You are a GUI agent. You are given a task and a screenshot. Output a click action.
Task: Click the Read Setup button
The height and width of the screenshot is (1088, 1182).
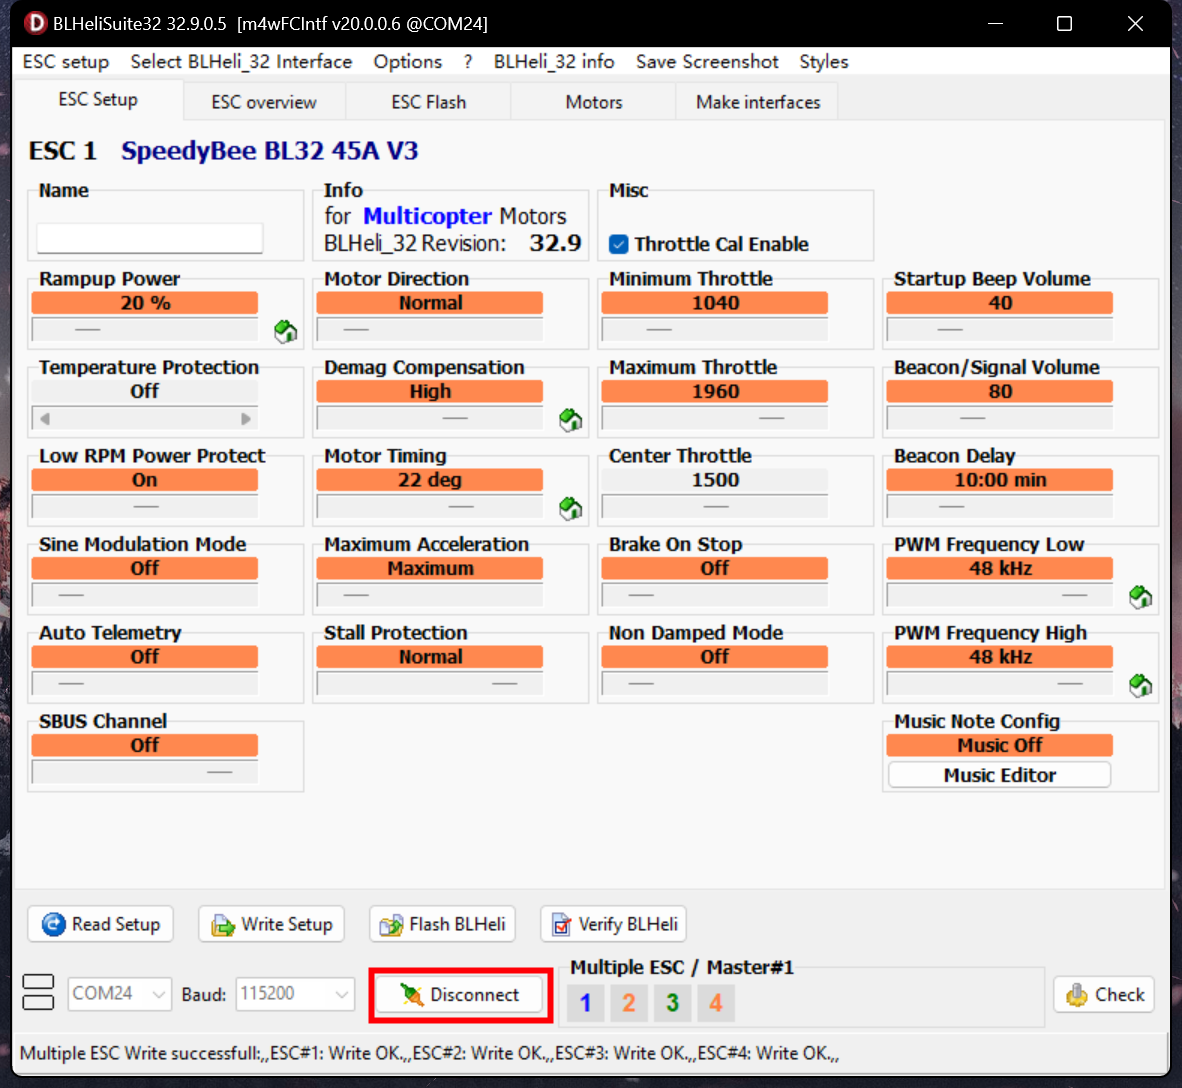pyautogui.click(x=101, y=924)
